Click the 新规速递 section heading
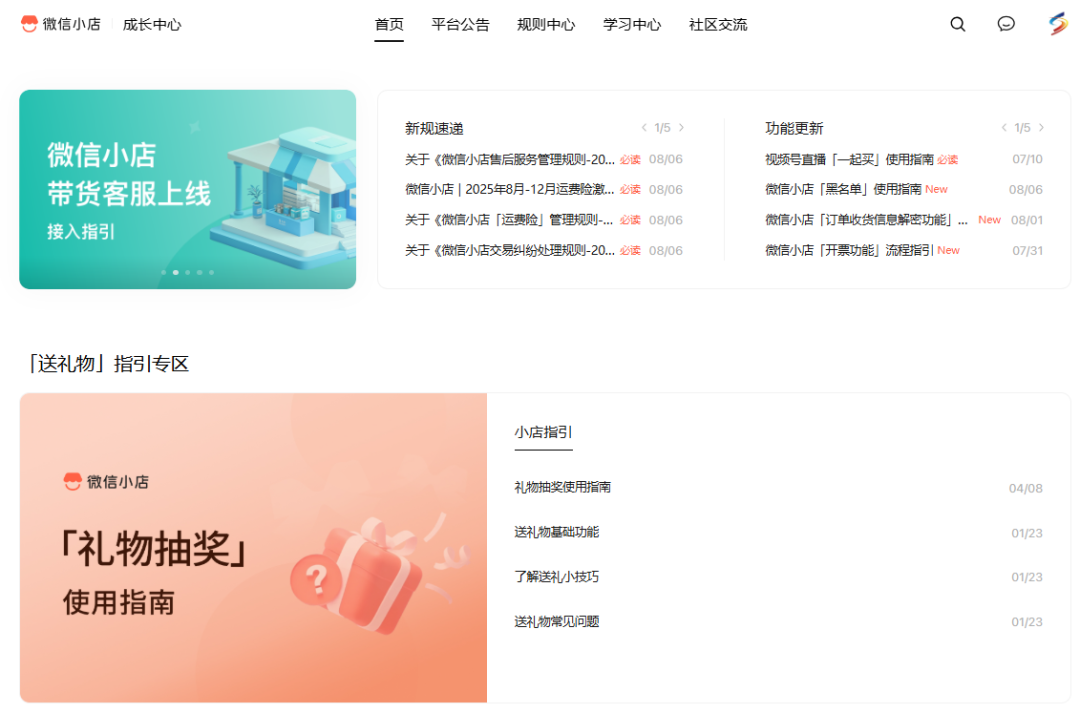Image resolution: width=1080 pixels, height=713 pixels. (434, 128)
